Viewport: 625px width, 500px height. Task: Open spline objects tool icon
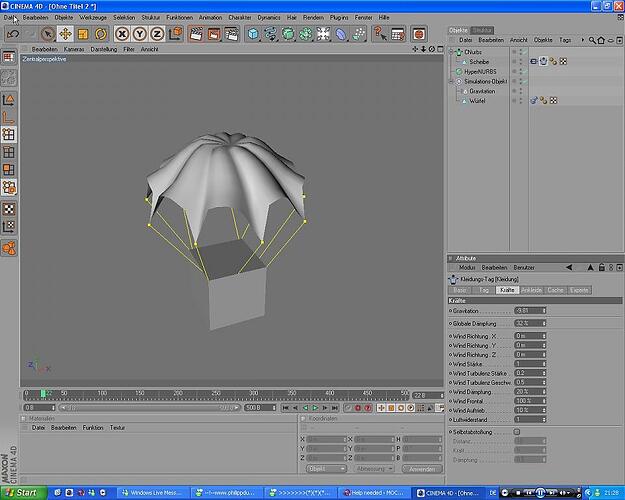tap(271, 34)
